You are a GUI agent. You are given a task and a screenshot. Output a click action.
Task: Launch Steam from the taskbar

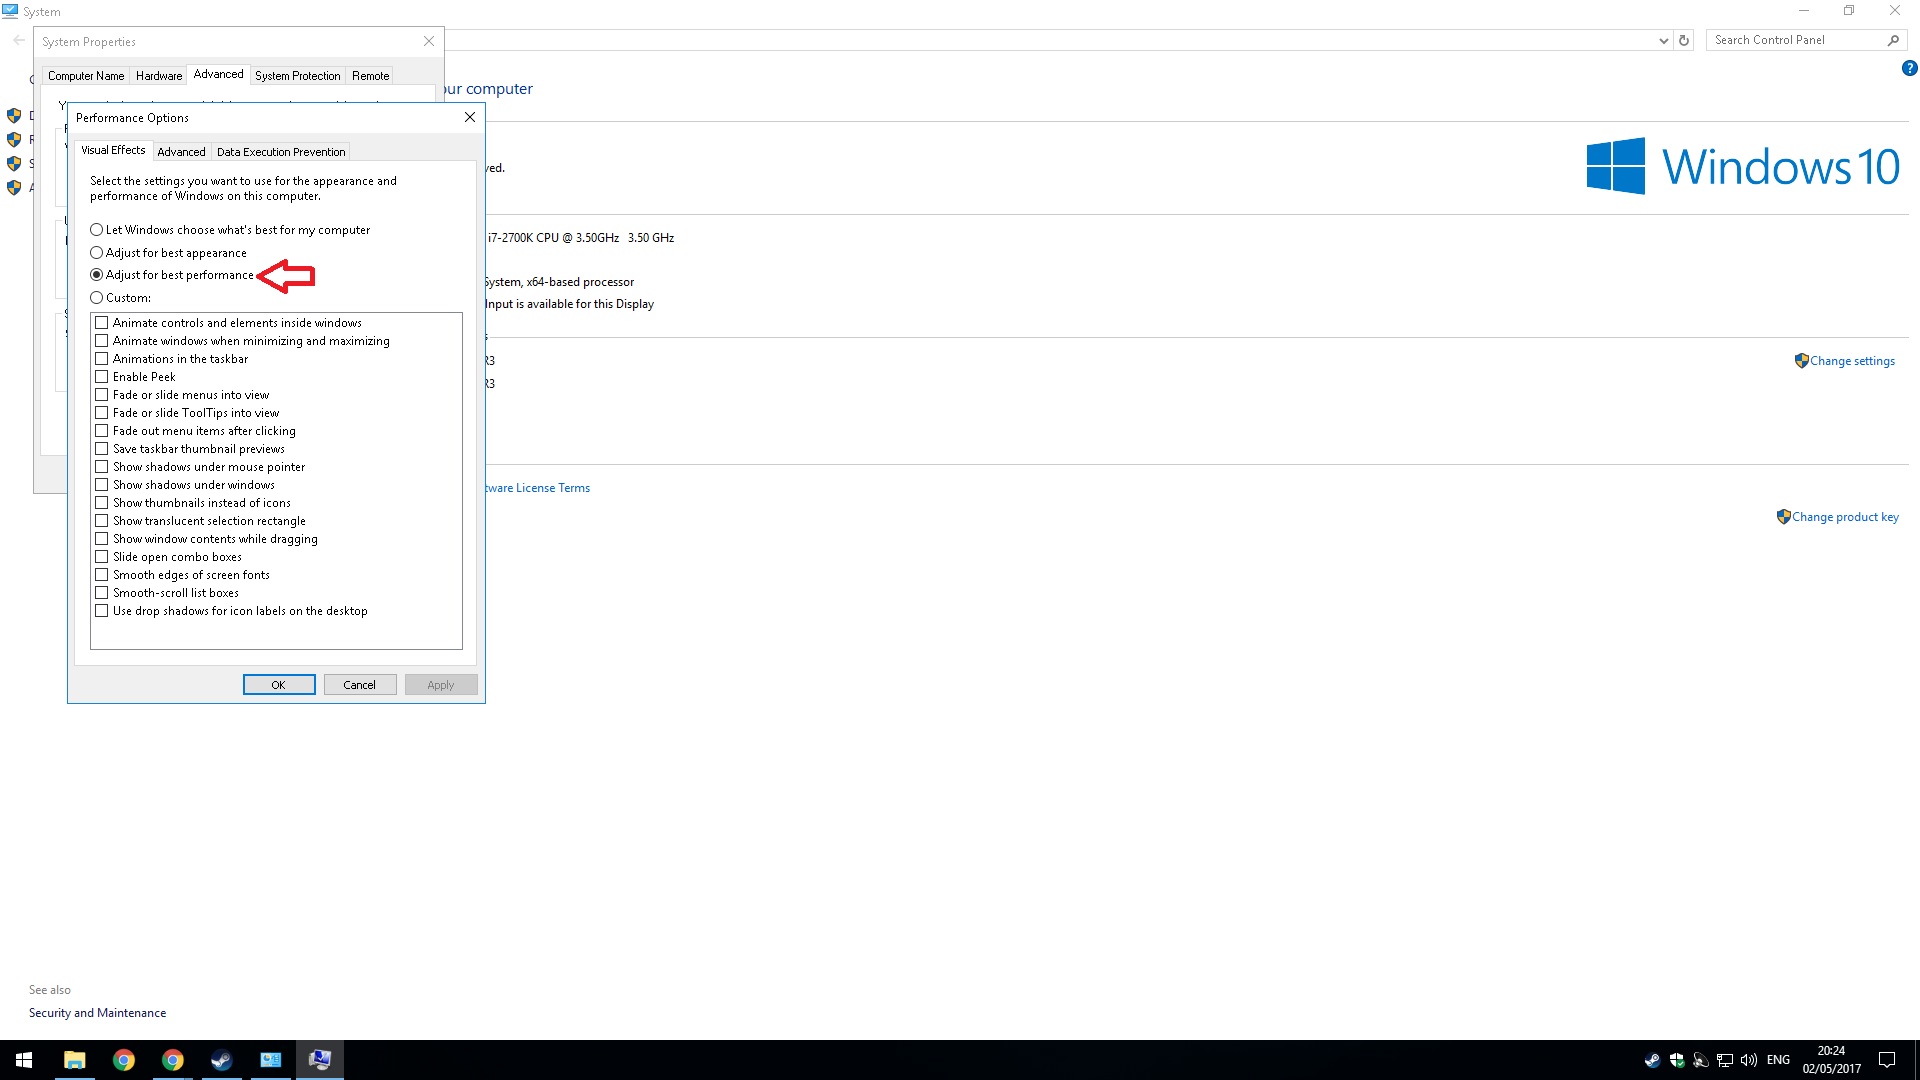pyautogui.click(x=221, y=1060)
